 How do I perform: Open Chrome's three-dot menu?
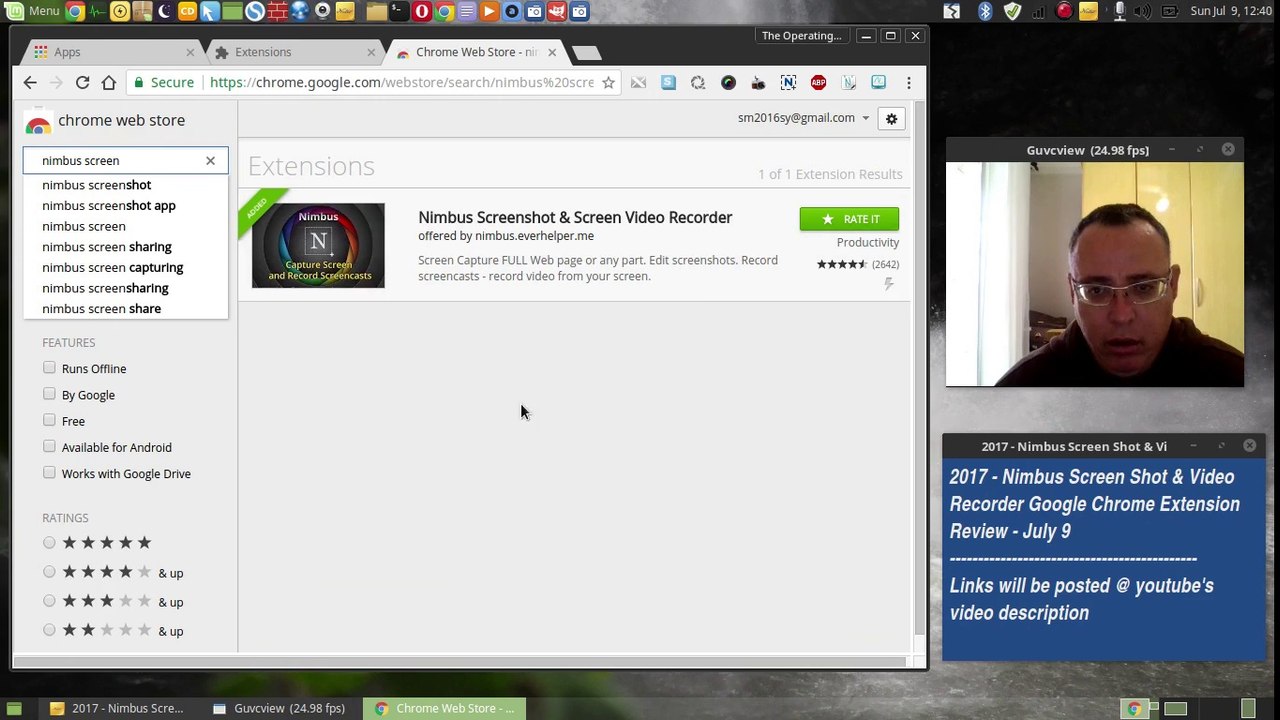908,83
